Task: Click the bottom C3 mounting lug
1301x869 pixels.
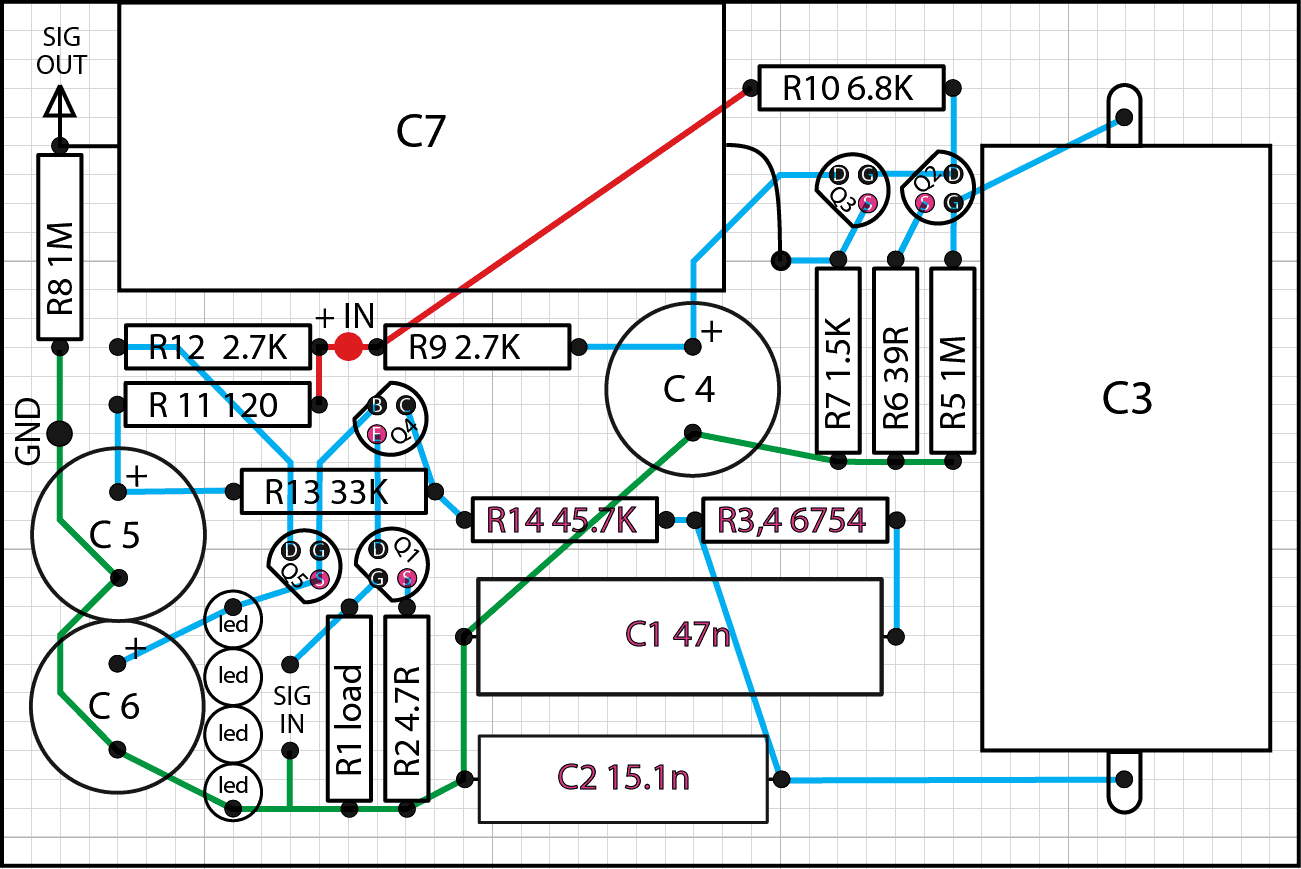Action: (1125, 781)
